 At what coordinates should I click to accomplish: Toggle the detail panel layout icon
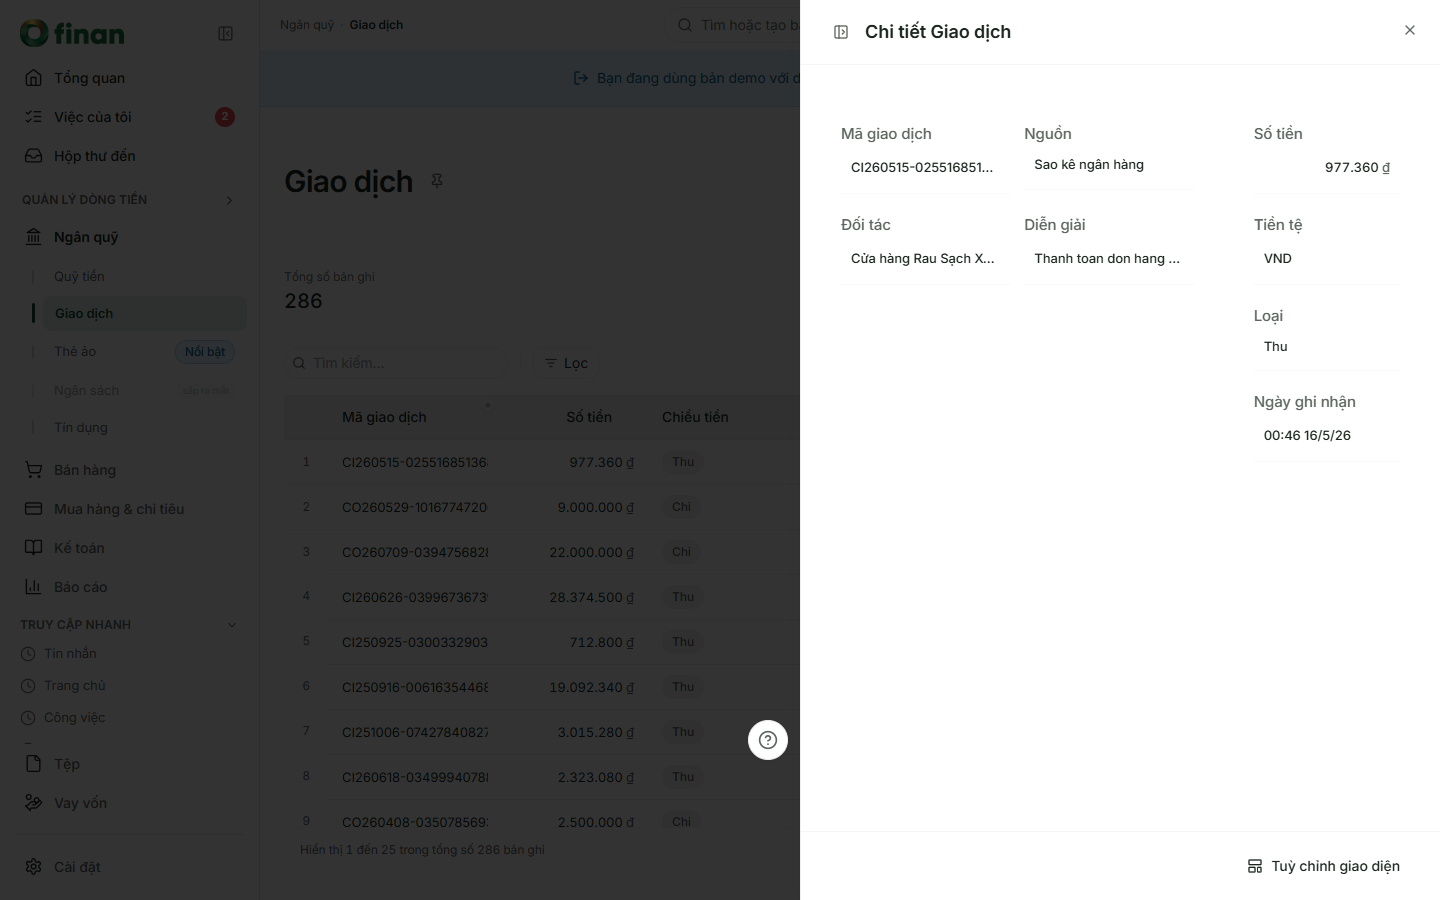[x=841, y=32]
